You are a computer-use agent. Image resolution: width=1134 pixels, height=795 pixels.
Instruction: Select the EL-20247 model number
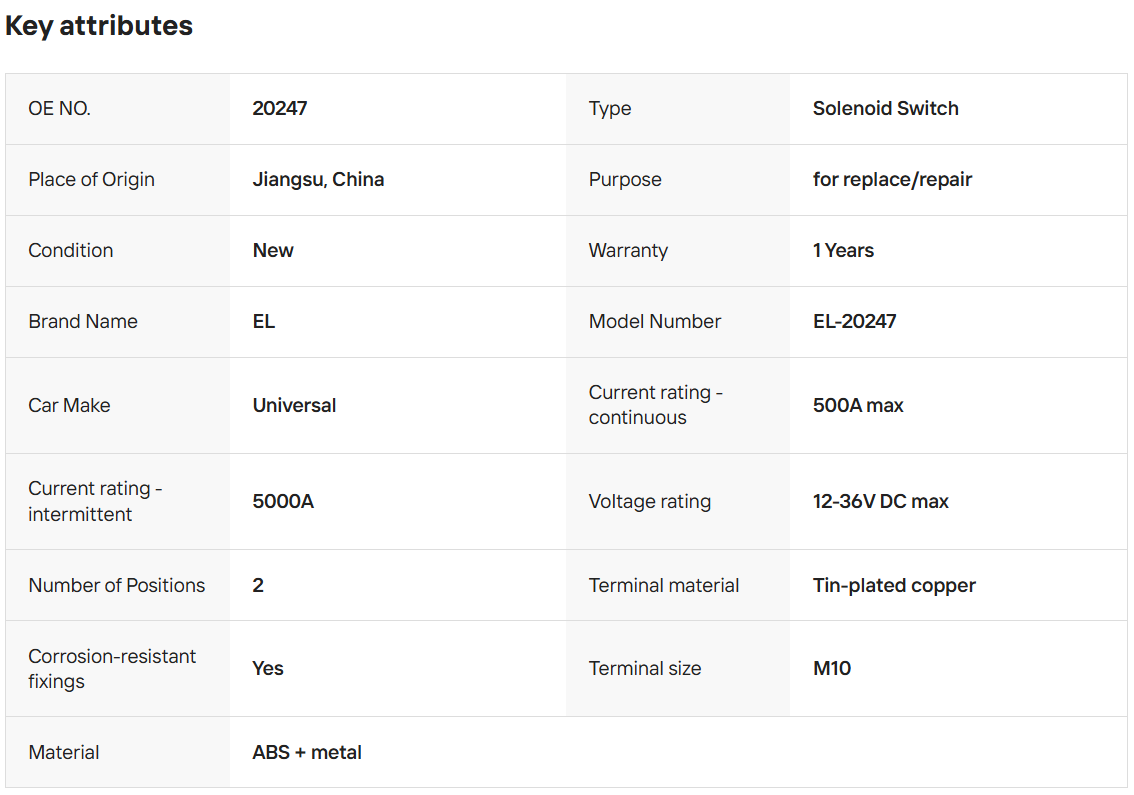click(854, 321)
